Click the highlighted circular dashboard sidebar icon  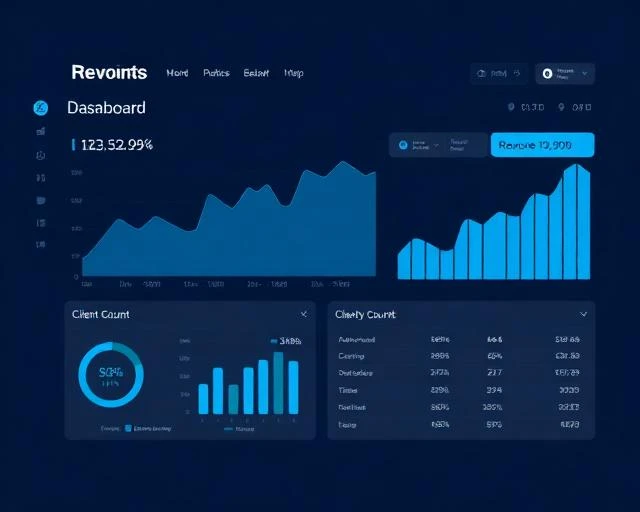(40, 108)
